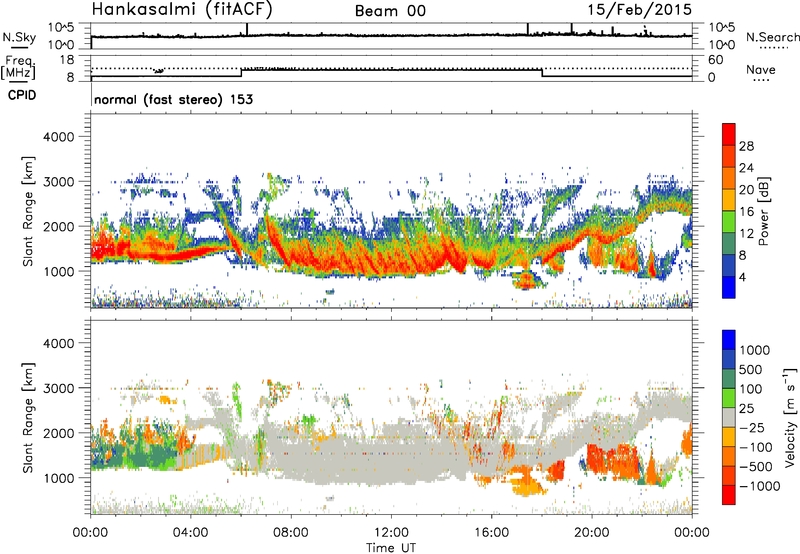Screen dimensions: 800x554
Task: Click the noise spike near 06:00 in N.Sky panel
Action: coord(247,29)
